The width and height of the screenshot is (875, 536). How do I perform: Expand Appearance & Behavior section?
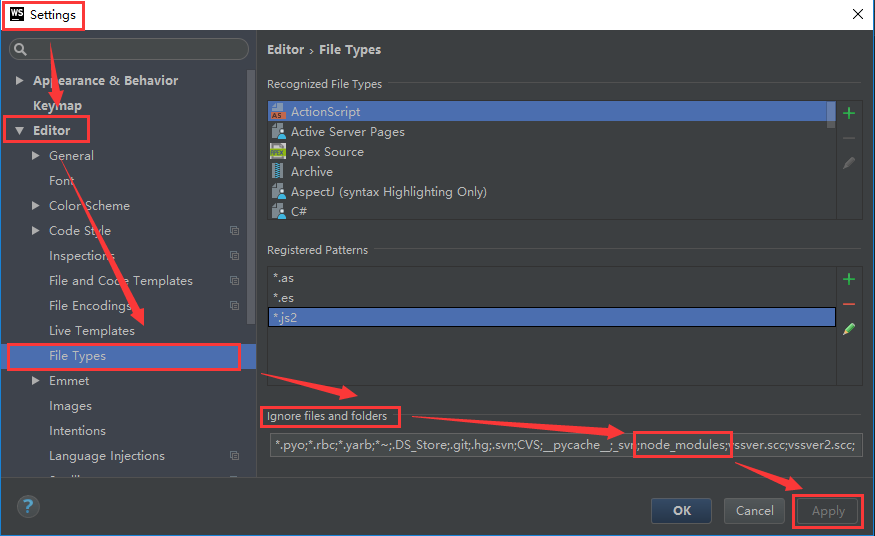(x=20, y=80)
